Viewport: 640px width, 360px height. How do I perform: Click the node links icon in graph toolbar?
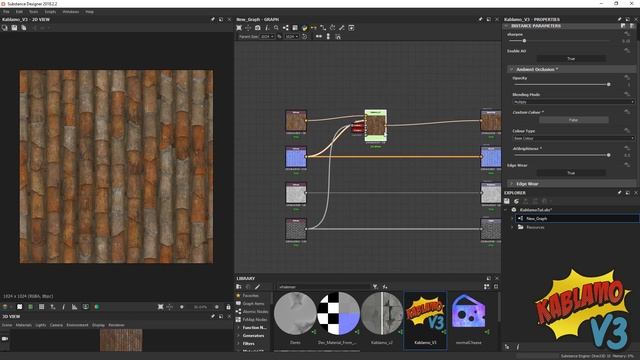click(286, 28)
